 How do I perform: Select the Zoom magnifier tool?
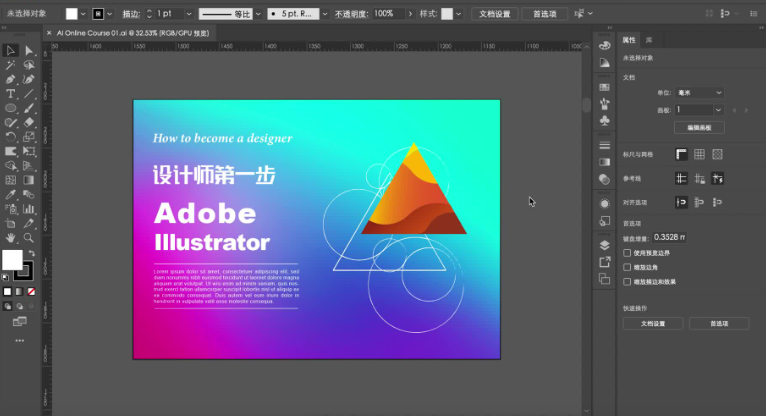pos(29,238)
